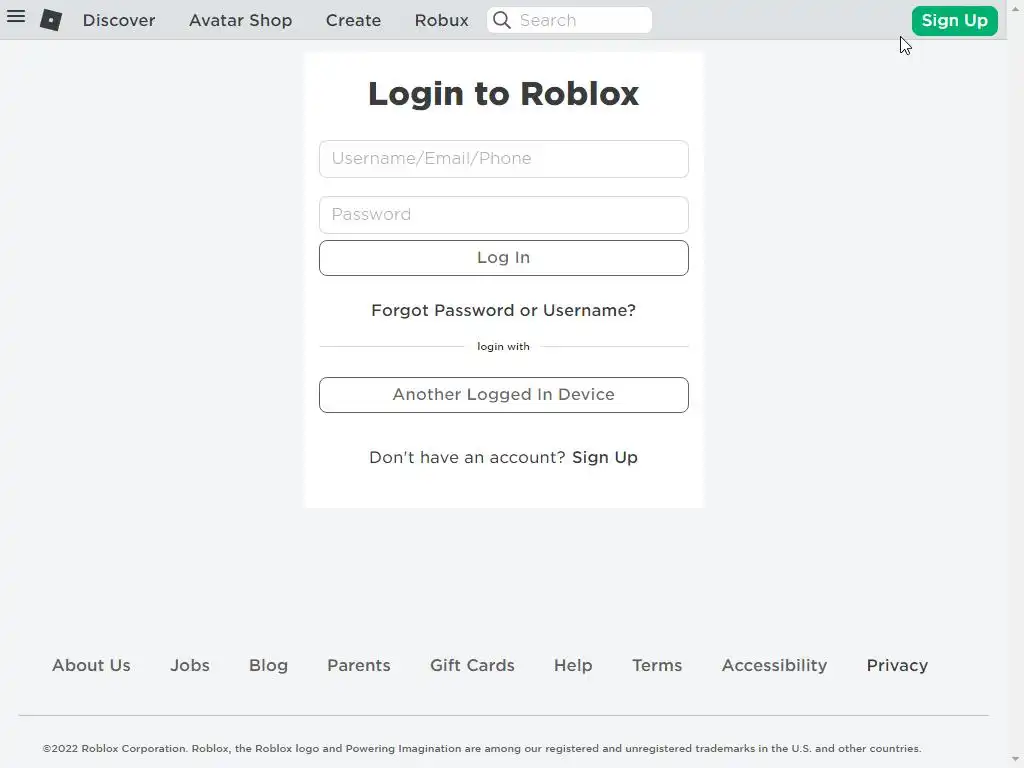
Task: Open Privacy footer link
Action: 897,665
